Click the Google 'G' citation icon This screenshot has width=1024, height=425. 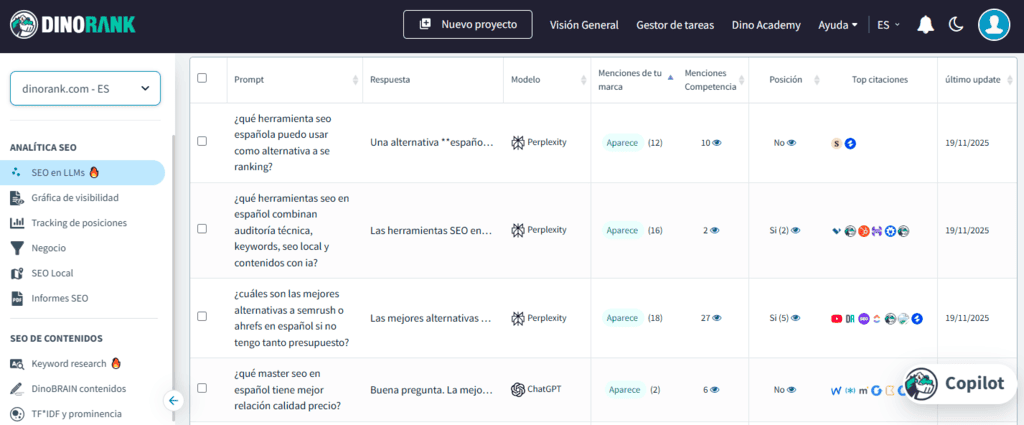(876, 390)
